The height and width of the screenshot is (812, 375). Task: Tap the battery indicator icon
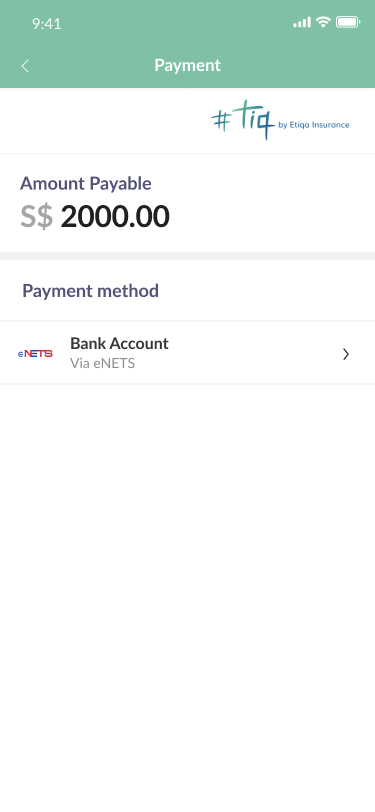click(348, 22)
